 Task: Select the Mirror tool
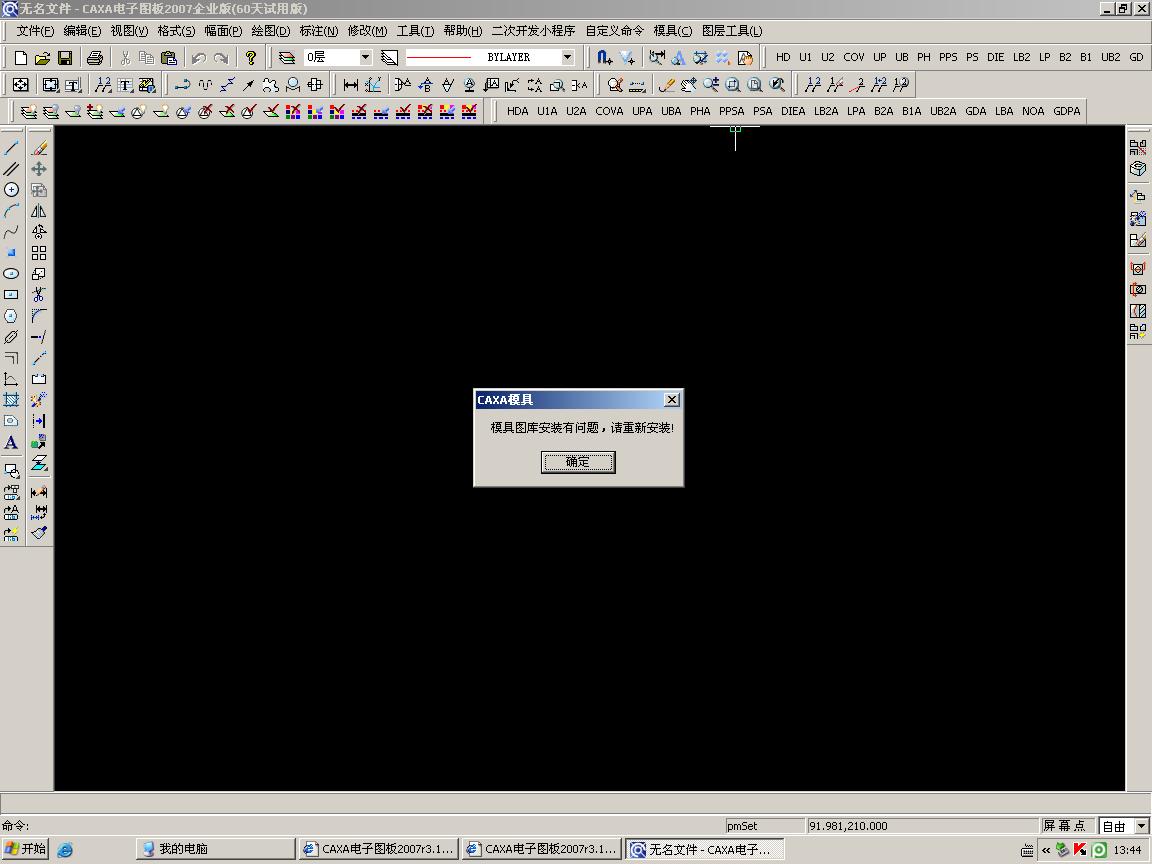pyautogui.click(x=39, y=211)
